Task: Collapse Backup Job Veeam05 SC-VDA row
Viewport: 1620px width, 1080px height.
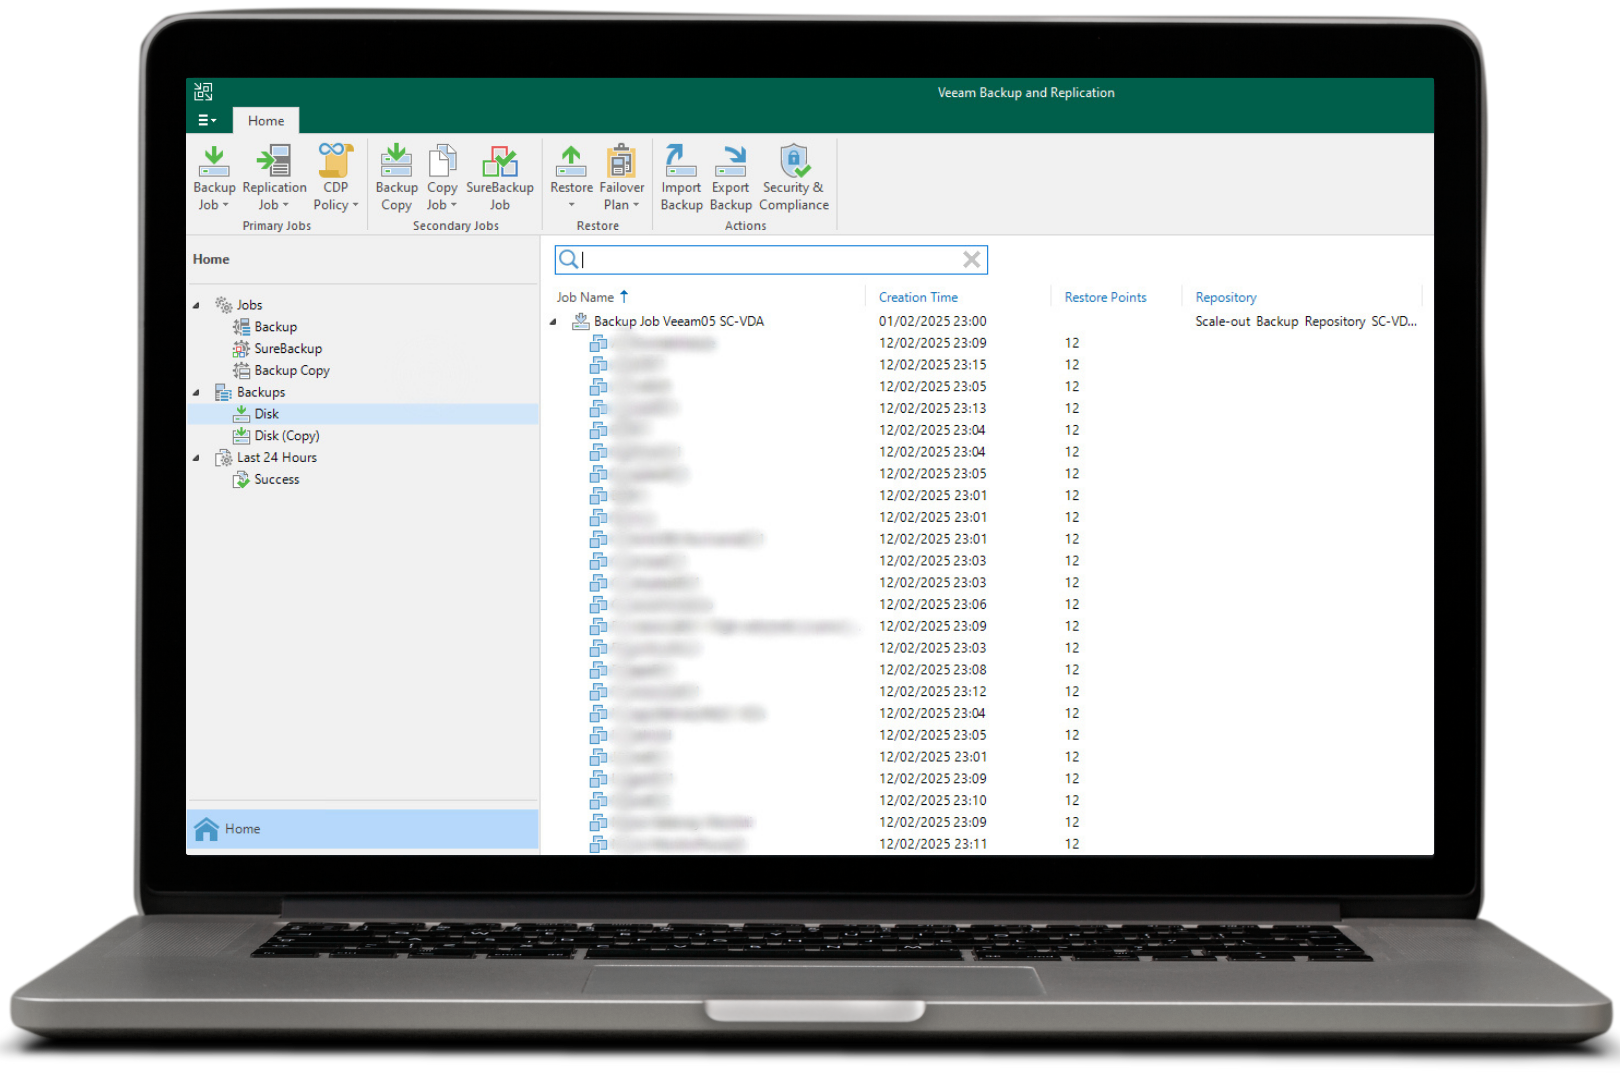Action: [x=553, y=322]
